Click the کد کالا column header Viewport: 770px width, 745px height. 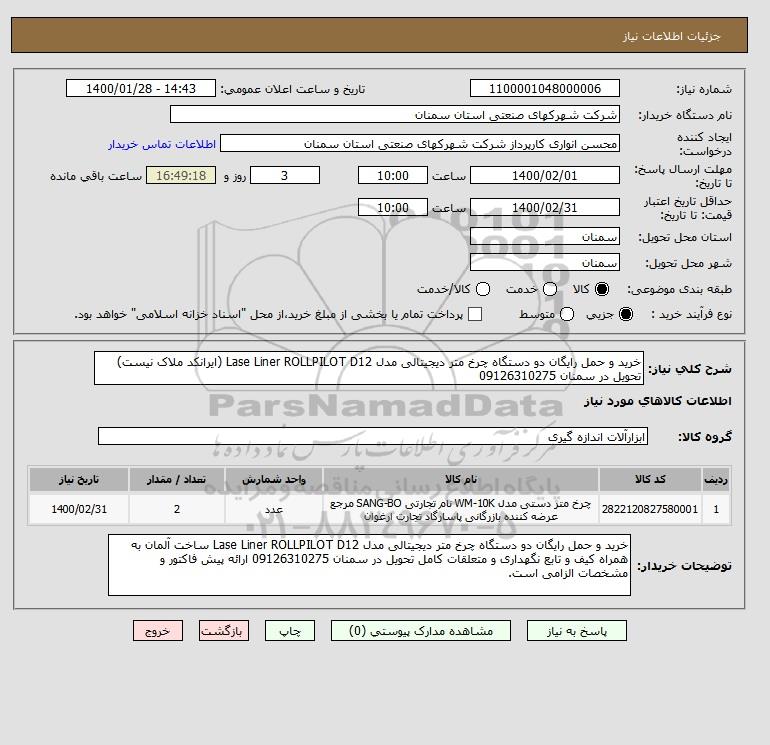(x=650, y=479)
